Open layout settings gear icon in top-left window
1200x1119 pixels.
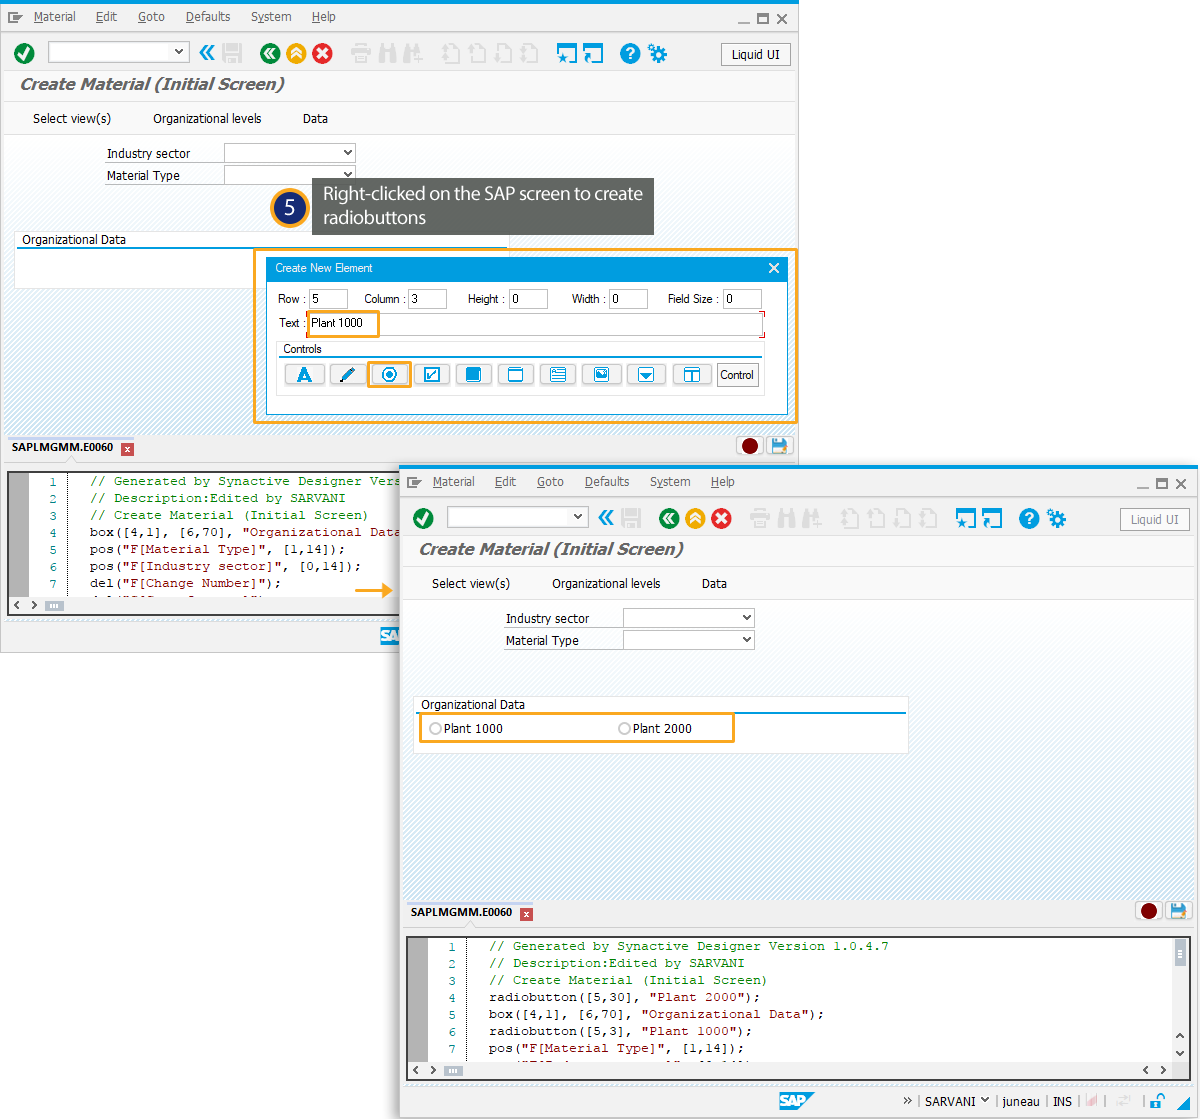(x=658, y=54)
